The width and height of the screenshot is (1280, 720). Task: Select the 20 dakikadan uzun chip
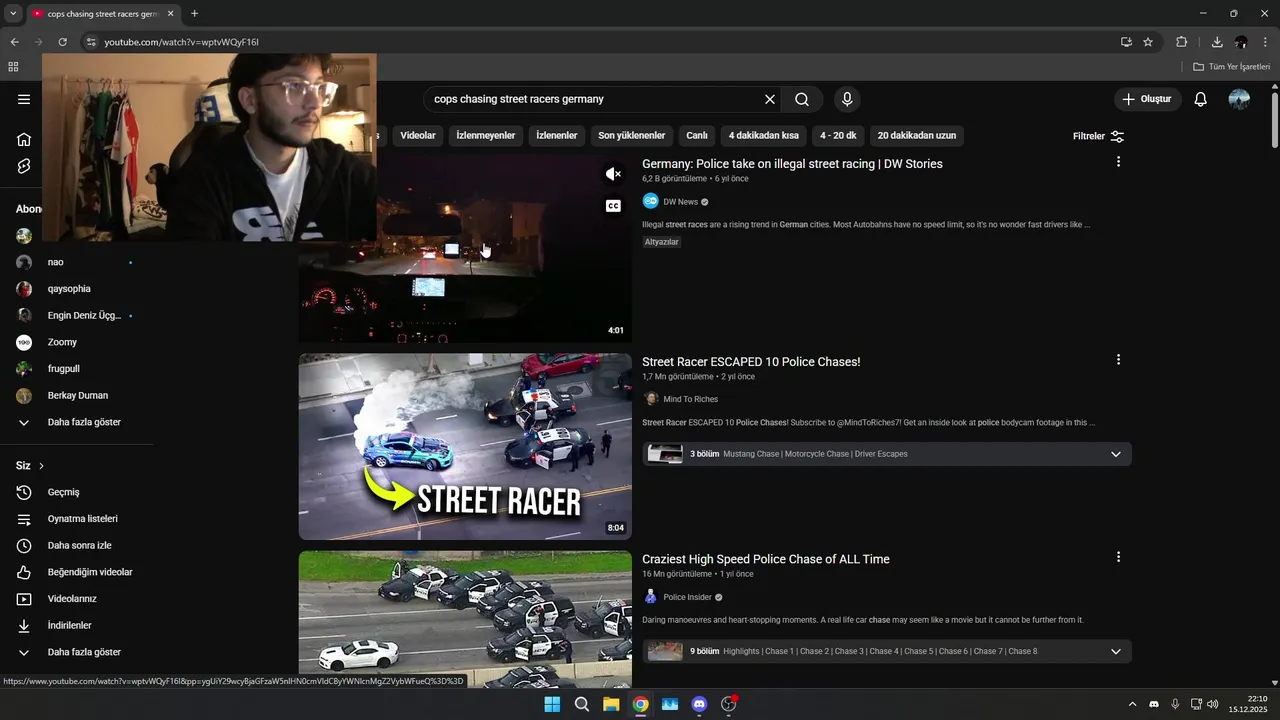point(917,136)
